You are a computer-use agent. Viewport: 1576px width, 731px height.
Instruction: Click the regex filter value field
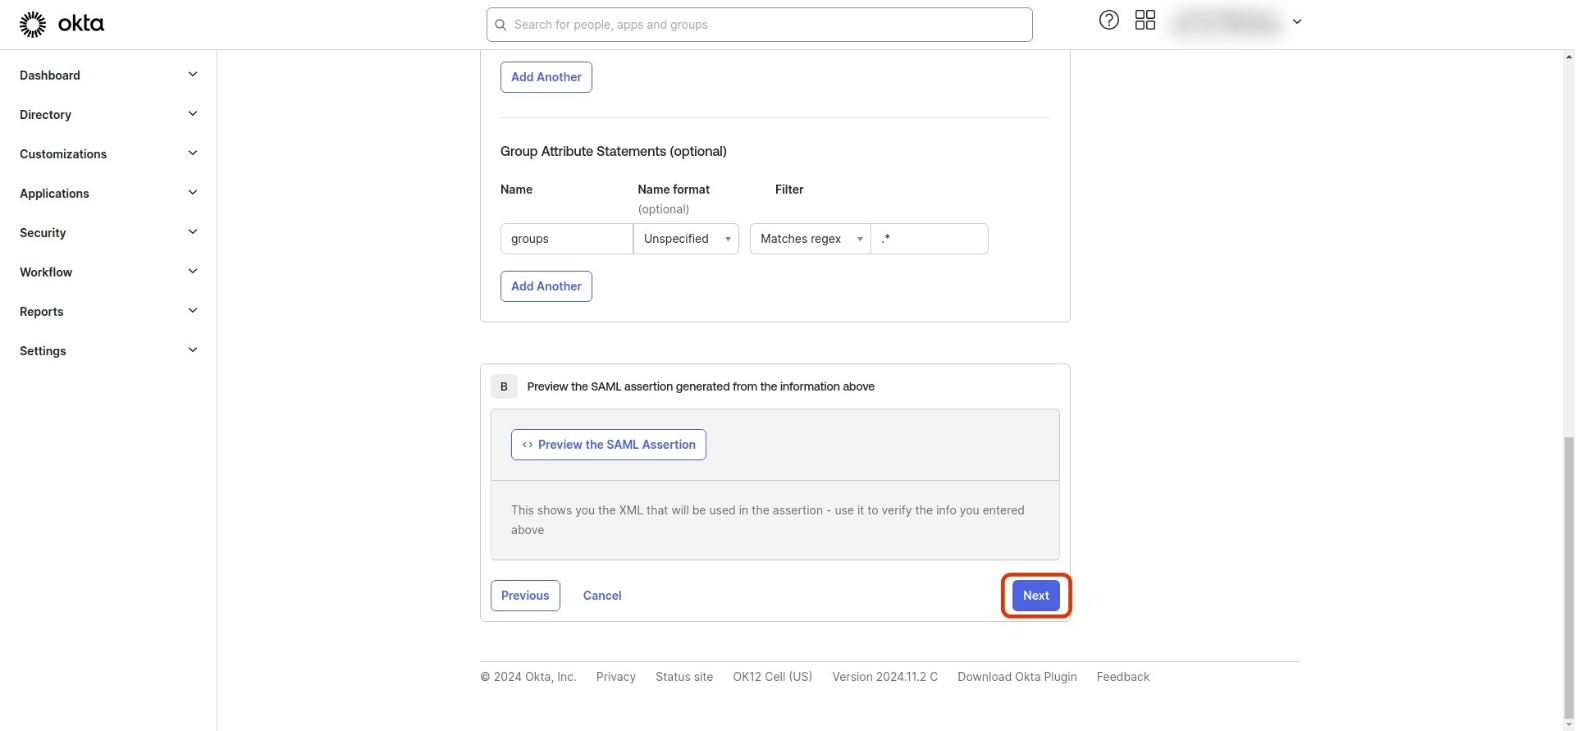(930, 239)
